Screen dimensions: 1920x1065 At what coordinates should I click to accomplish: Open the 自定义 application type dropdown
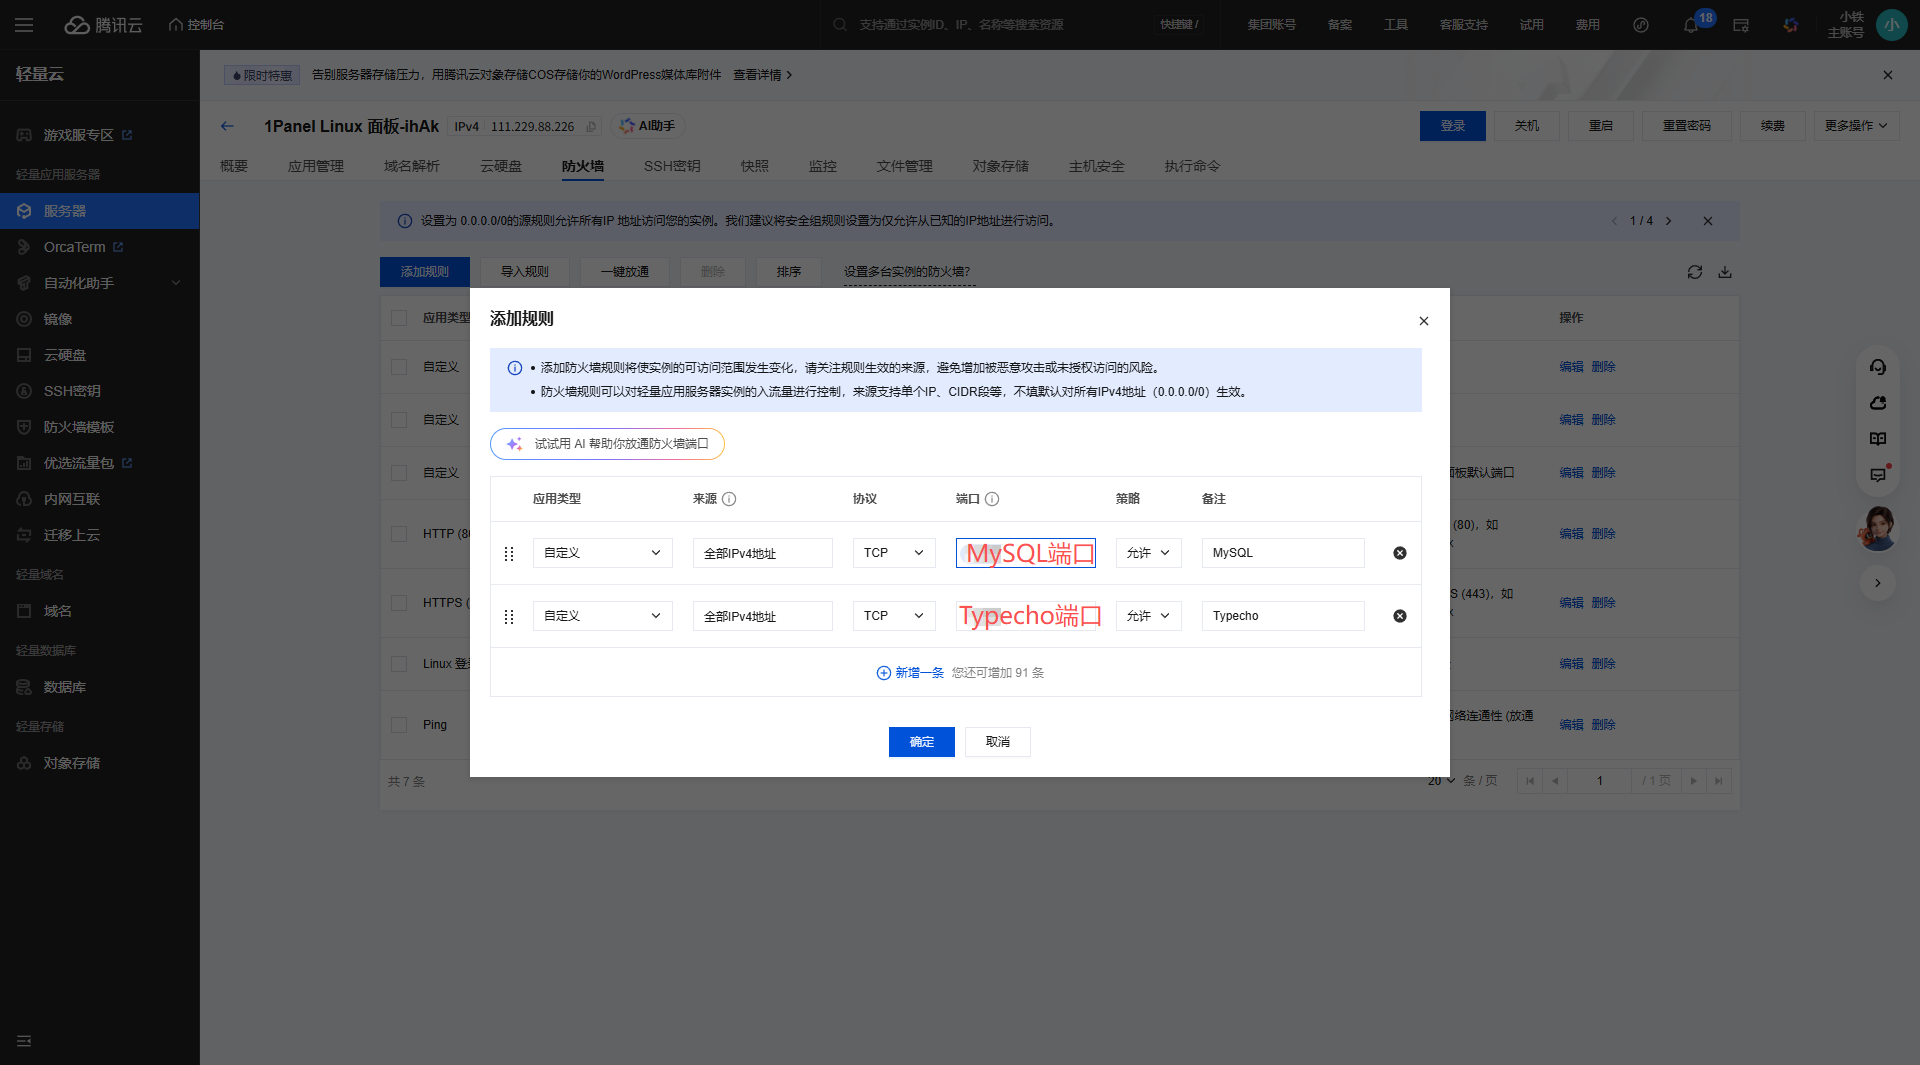point(601,552)
